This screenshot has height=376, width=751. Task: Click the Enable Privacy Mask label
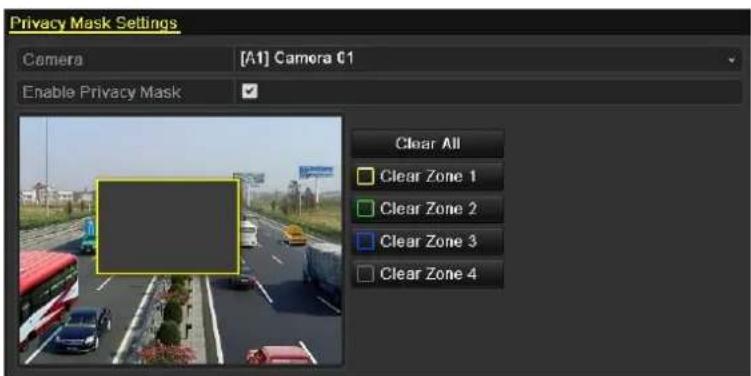point(102,92)
